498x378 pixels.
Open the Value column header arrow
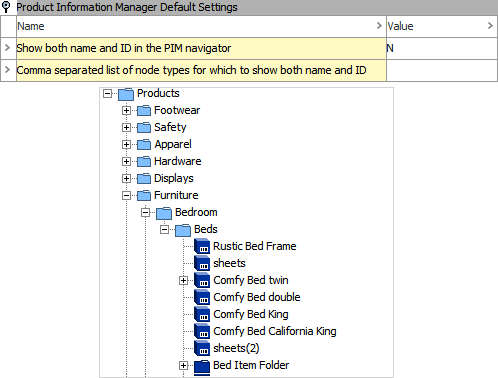[490, 26]
